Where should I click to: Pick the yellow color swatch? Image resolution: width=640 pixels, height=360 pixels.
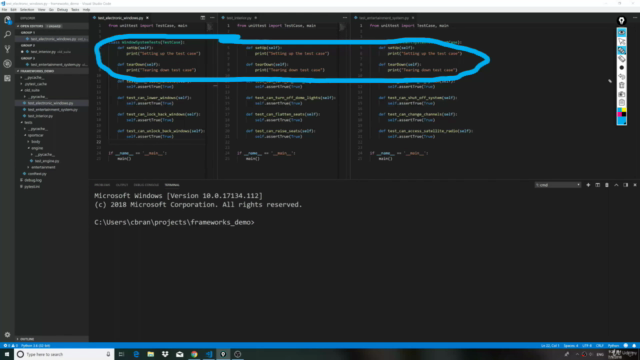click(624, 110)
